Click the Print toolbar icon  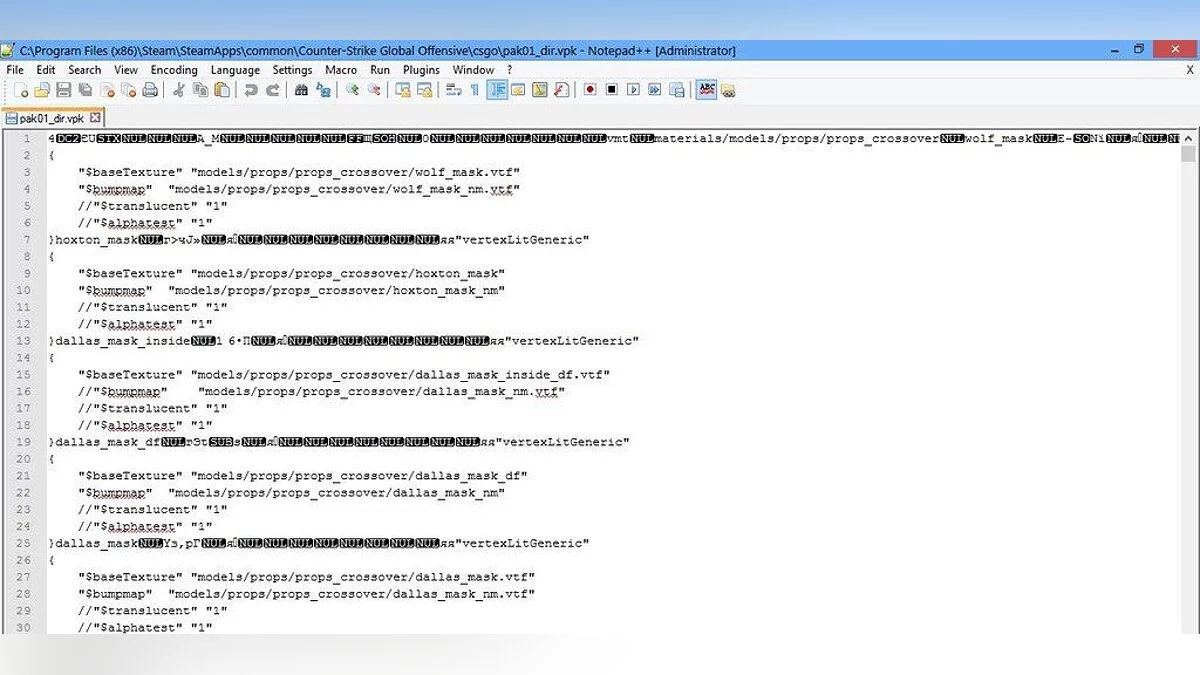point(150,90)
